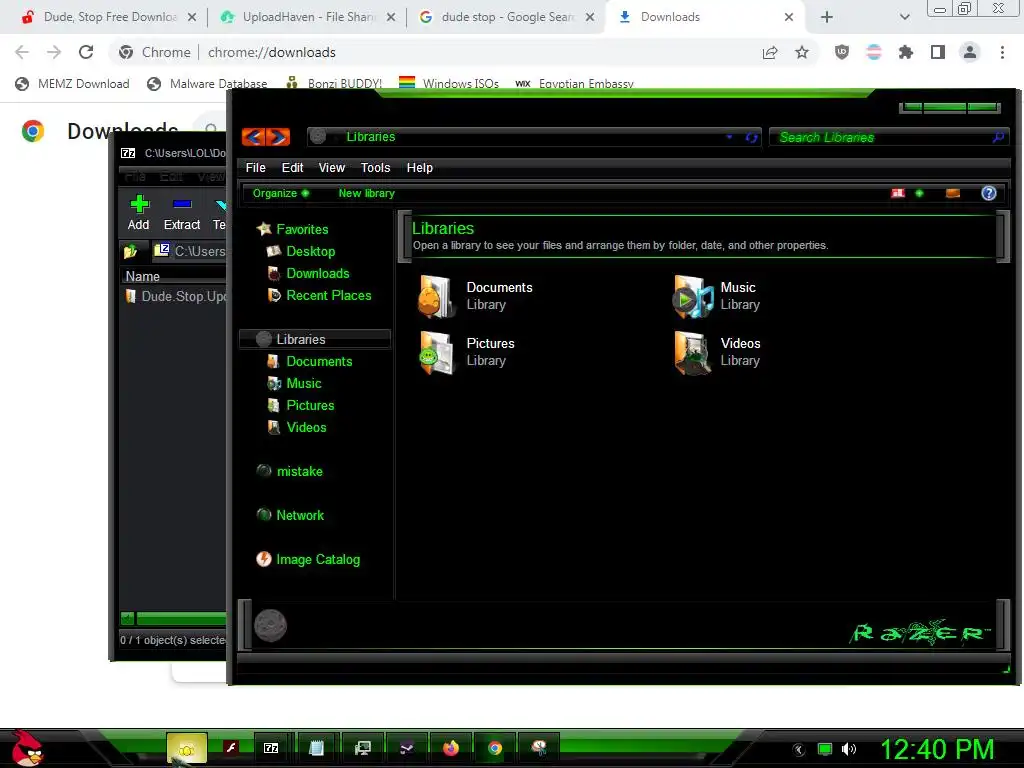This screenshot has height=768, width=1024.
Task: Open the Explorer View menu
Action: coord(331,168)
